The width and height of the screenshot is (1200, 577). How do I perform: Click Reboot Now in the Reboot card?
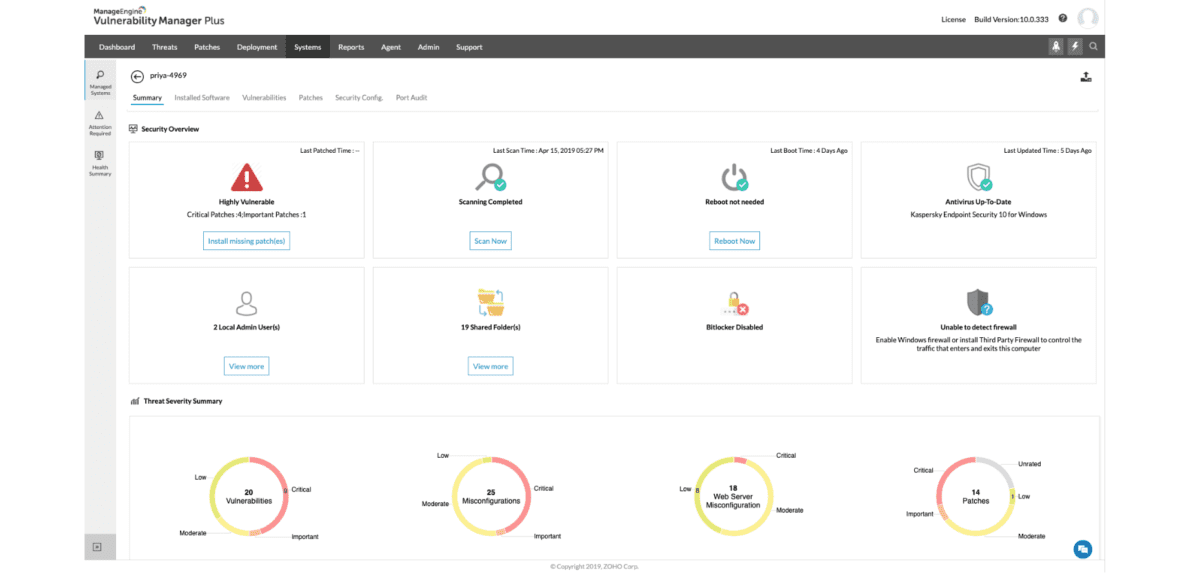734,240
